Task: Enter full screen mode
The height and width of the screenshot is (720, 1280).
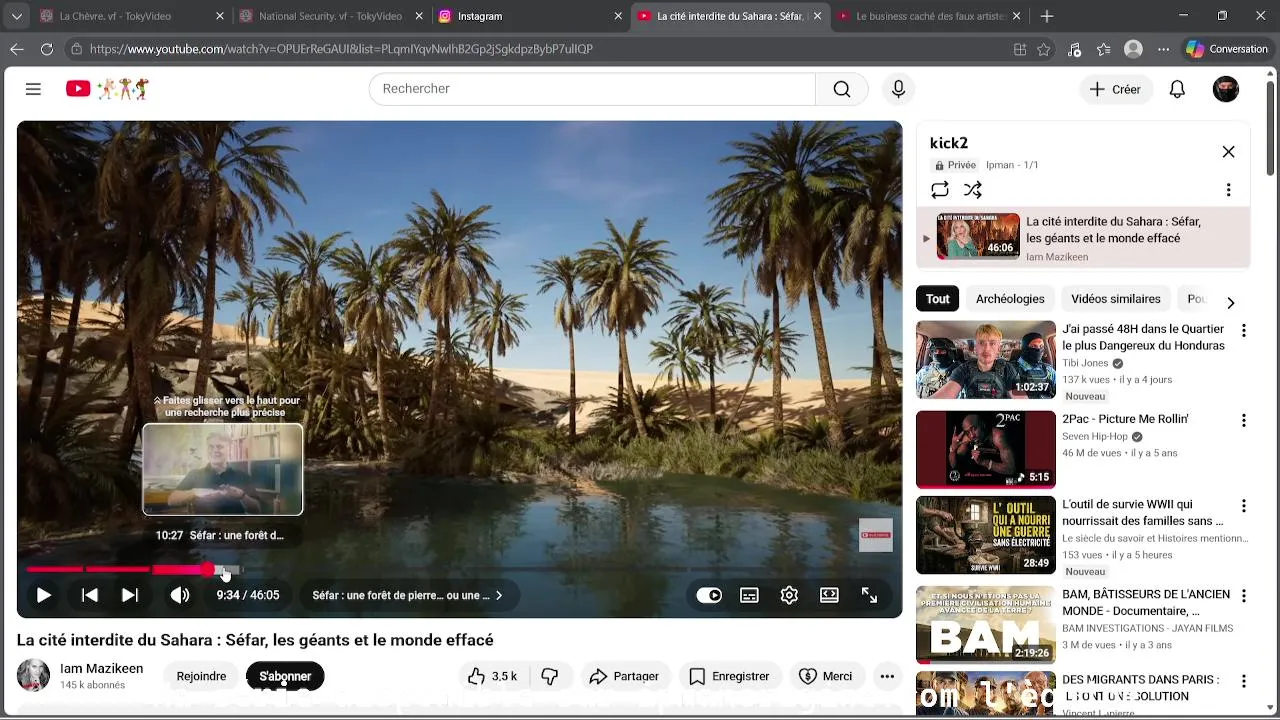Action: [x=869, y=595]
